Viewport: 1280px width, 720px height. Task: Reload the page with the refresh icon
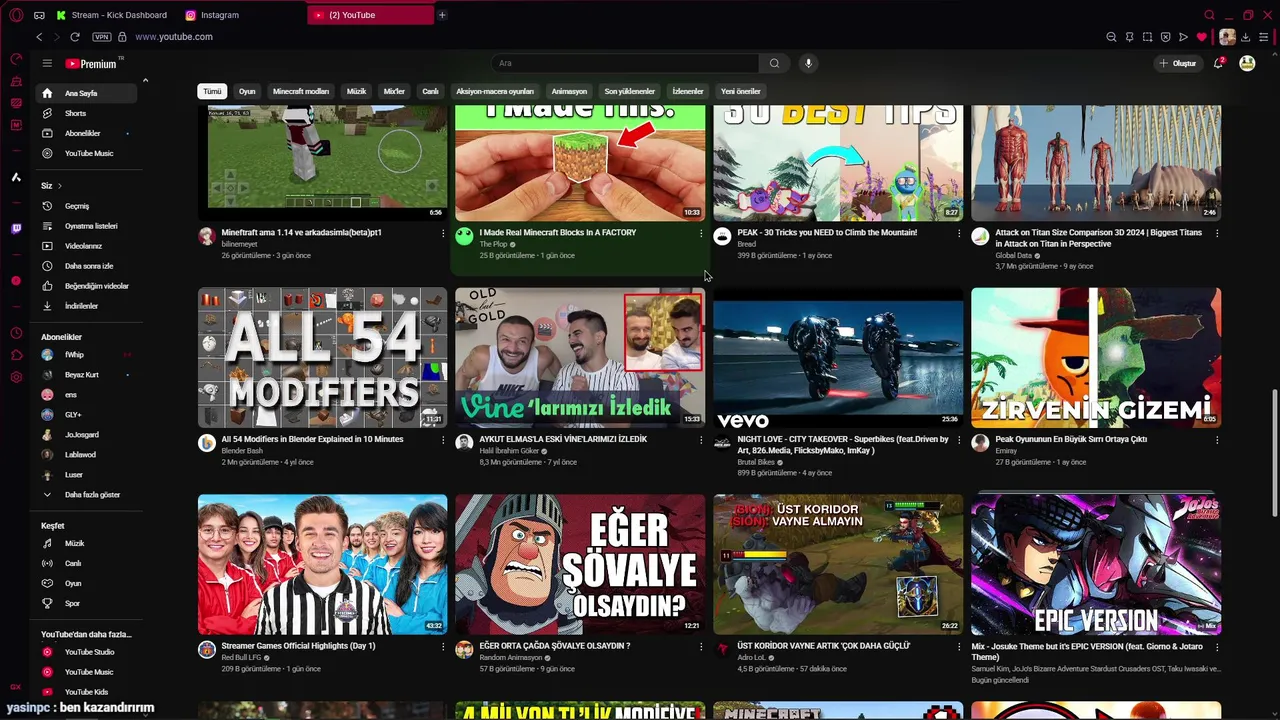click(75, 37)
